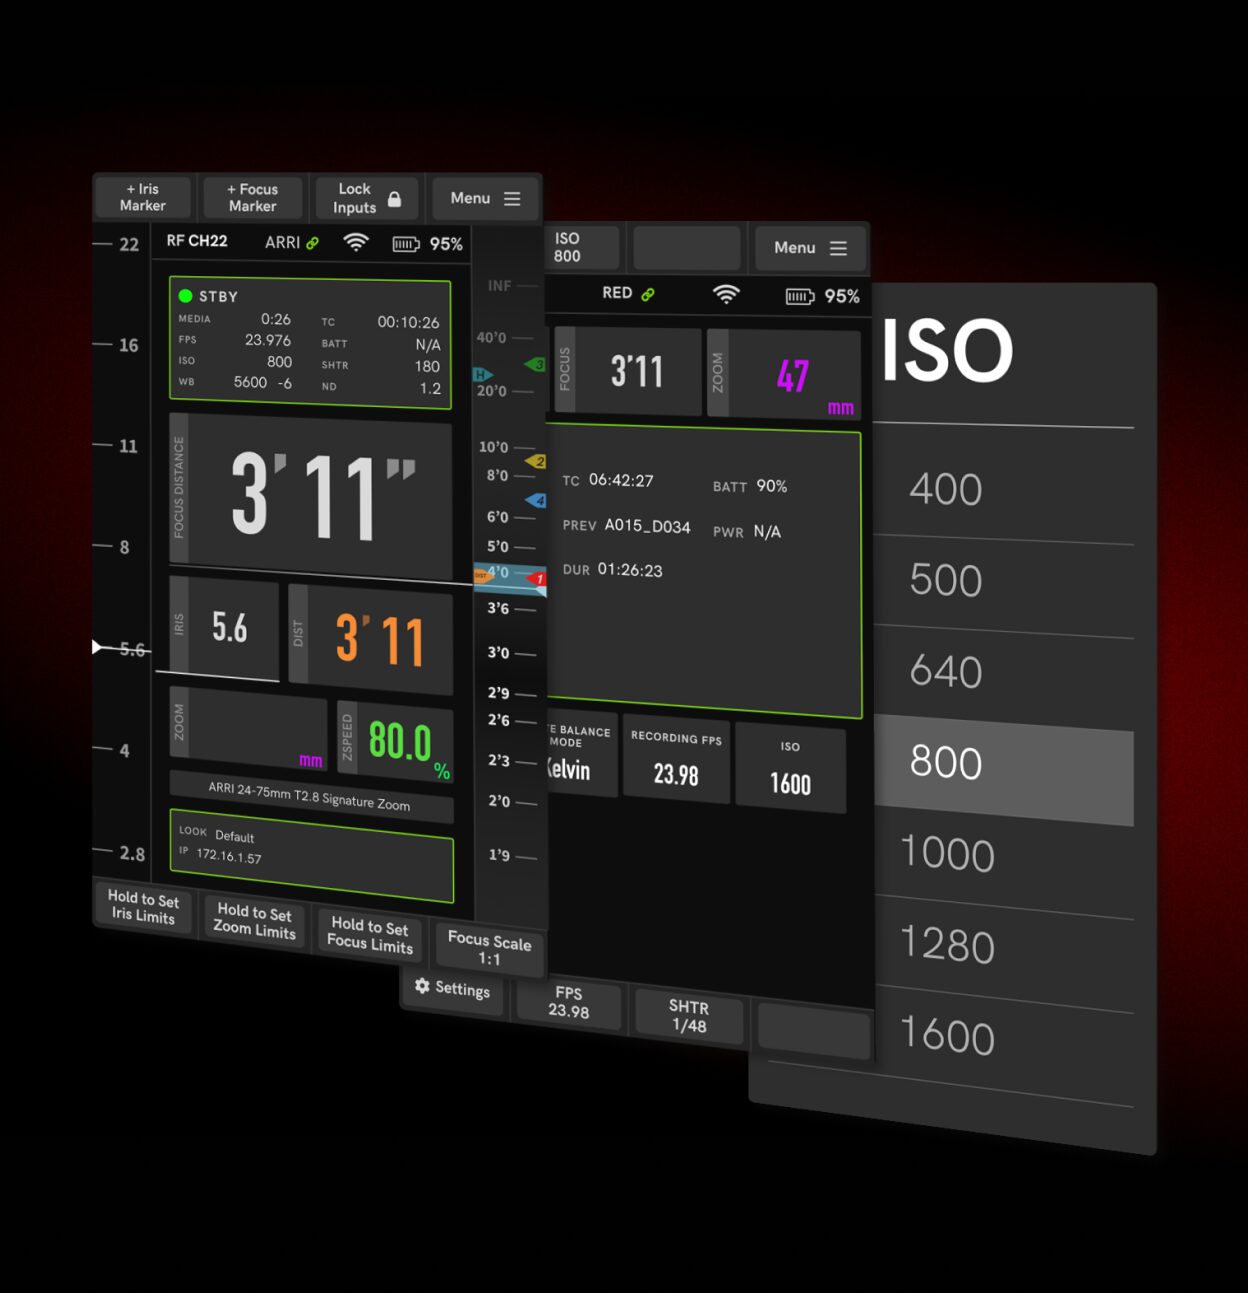Select the green focus marker 3
The height and width of the screenshot is (1293, 1248).
(535, 365)
